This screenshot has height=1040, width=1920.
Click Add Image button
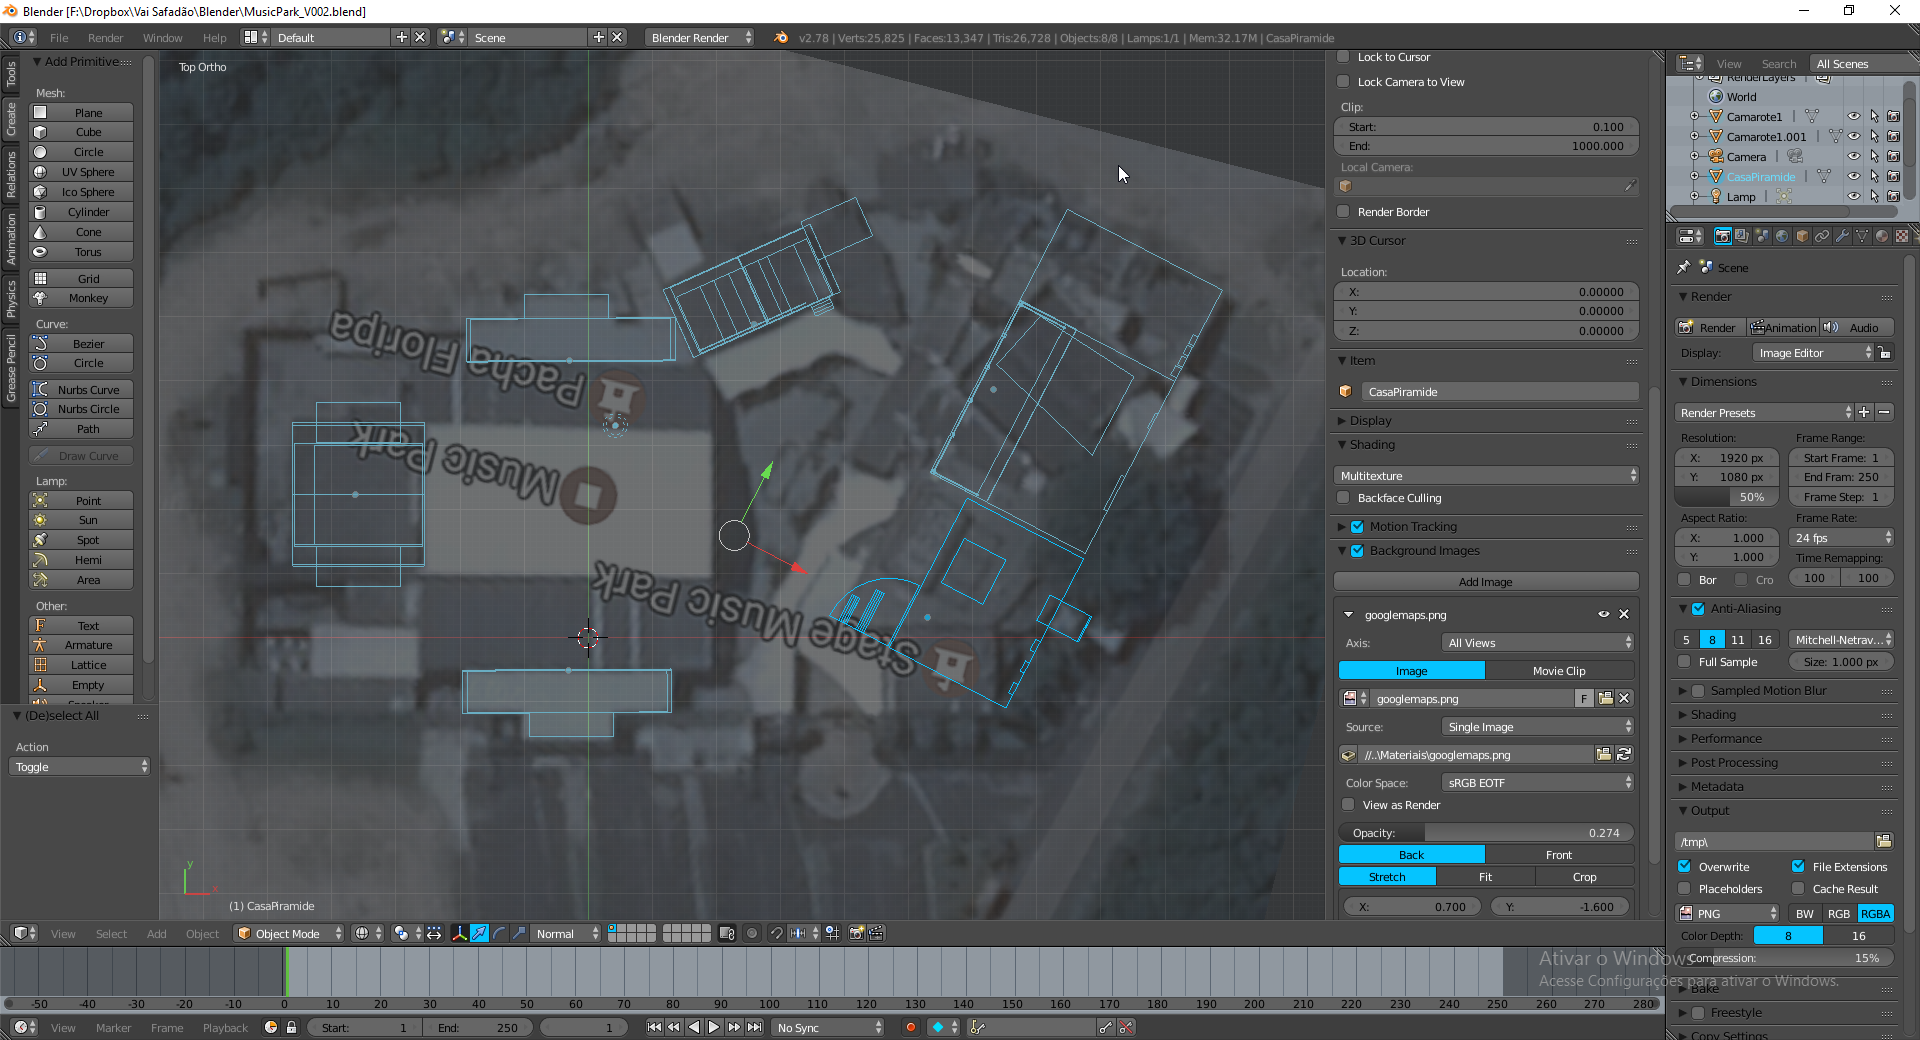(1486, 582)
